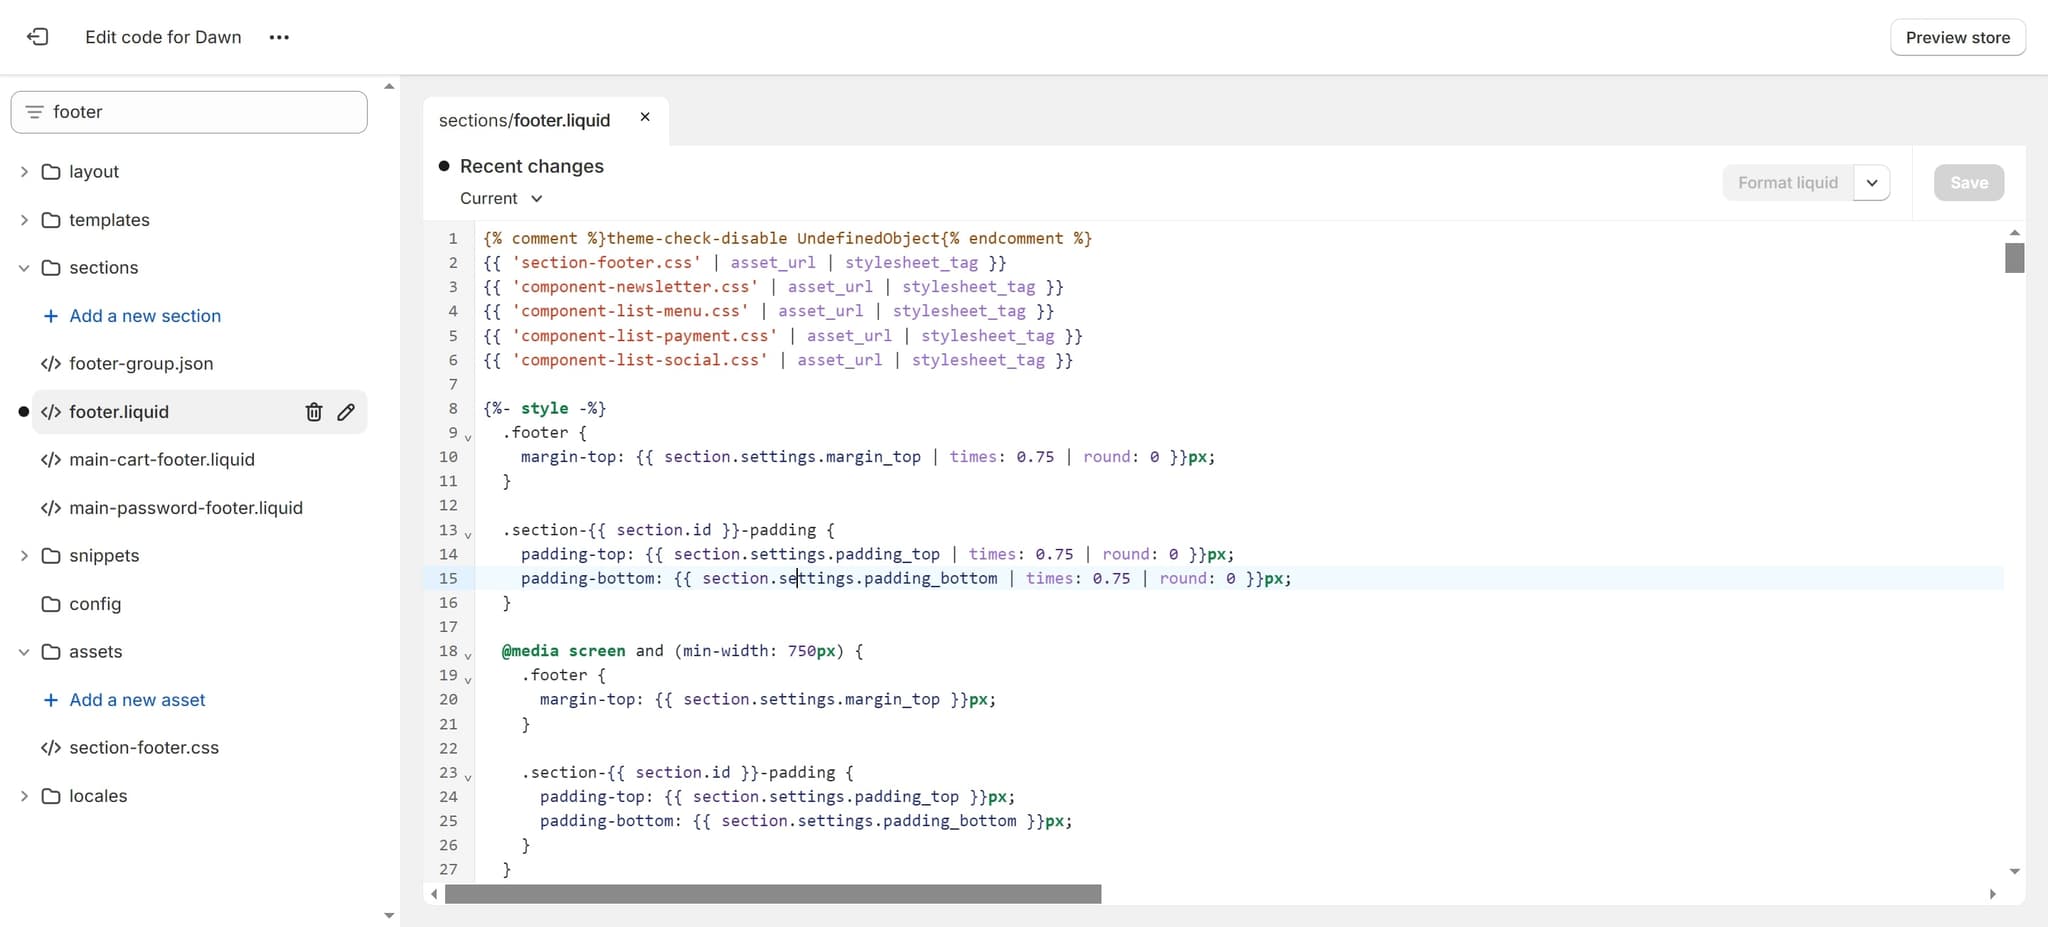The image size is (2048, 927).
Task: Open the Current version dropdown
Action: (500, 198)
